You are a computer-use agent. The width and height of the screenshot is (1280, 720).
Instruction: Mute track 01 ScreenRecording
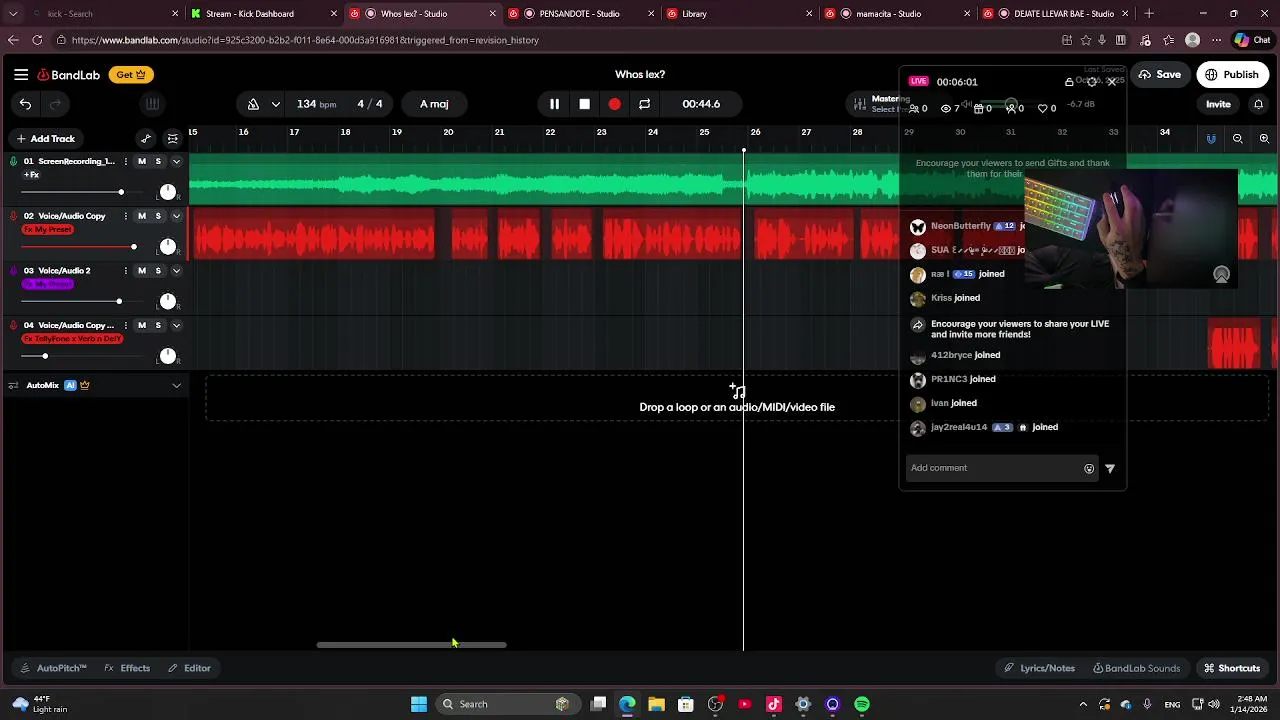point(141,161)
